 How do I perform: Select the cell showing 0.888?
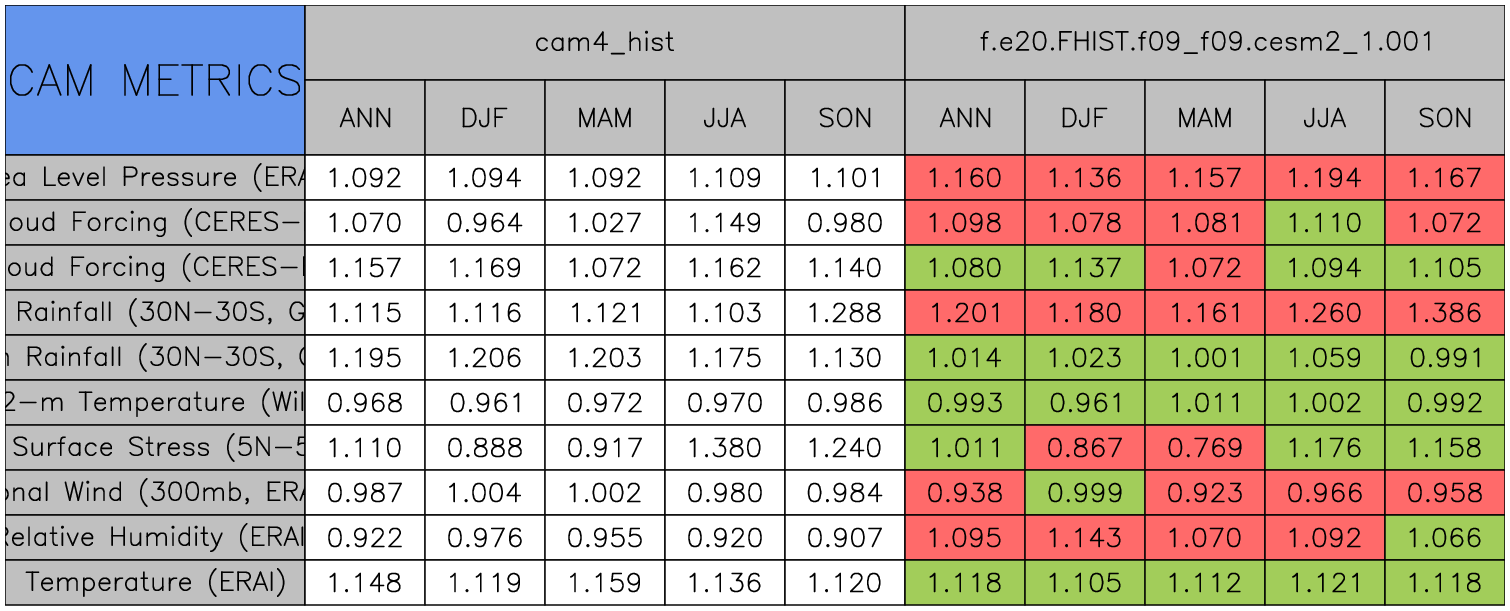point(485,448)
